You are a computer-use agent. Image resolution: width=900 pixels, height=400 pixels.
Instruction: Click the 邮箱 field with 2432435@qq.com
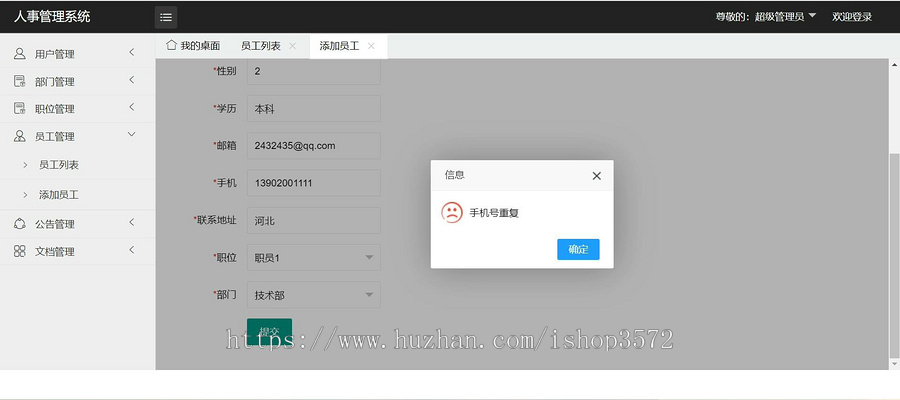tap(313, 146)
